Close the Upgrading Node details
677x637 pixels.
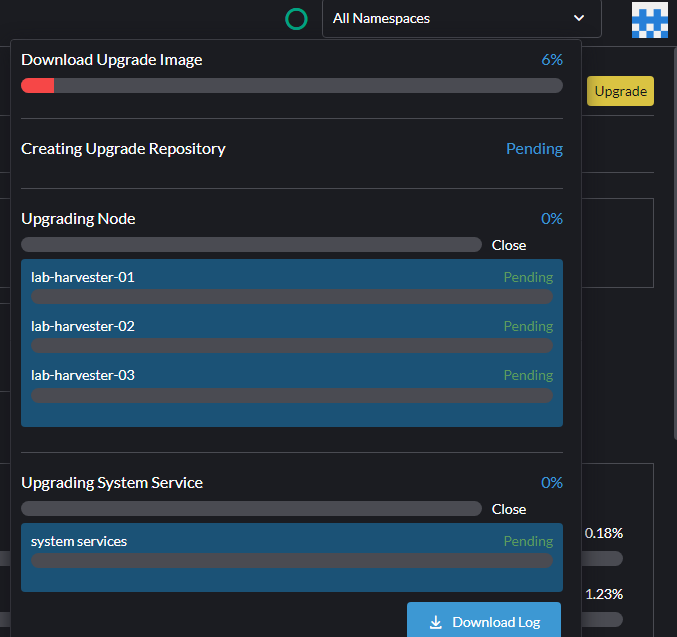[x=509, y=245]
